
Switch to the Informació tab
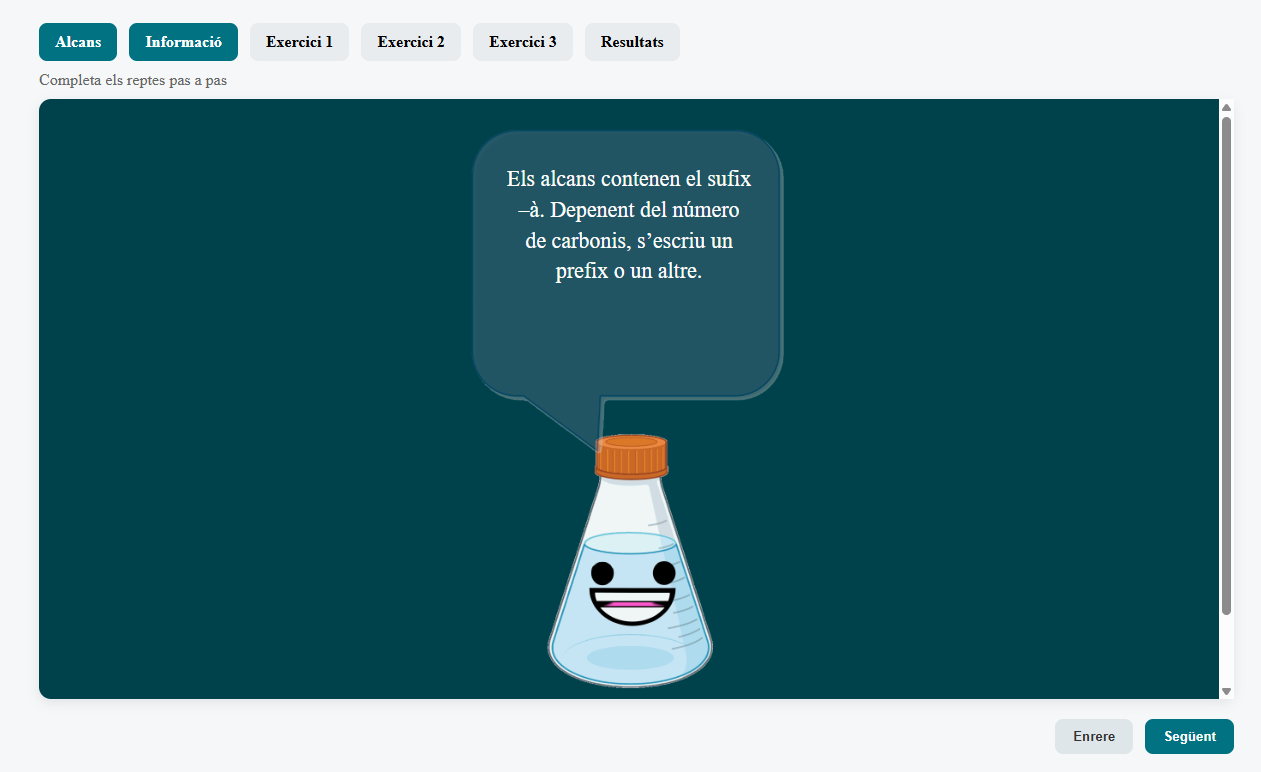(183, 42)
